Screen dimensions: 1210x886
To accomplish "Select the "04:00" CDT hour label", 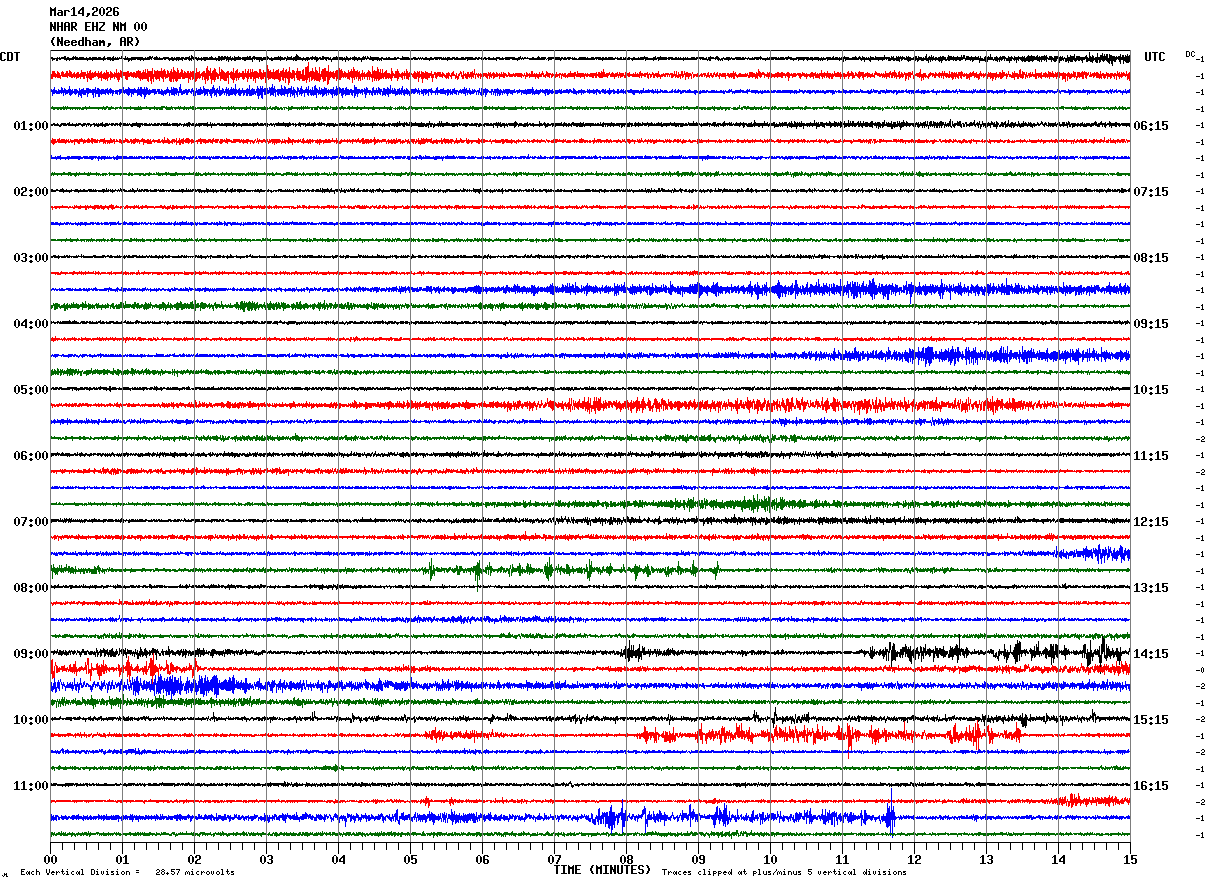I will point(31,324).
